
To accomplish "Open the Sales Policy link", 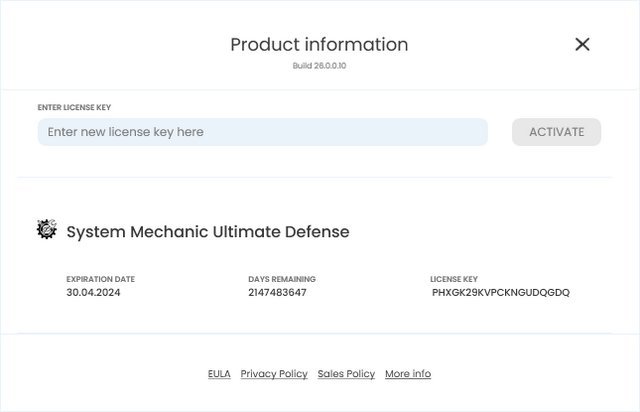I will [x=346, y=374].
